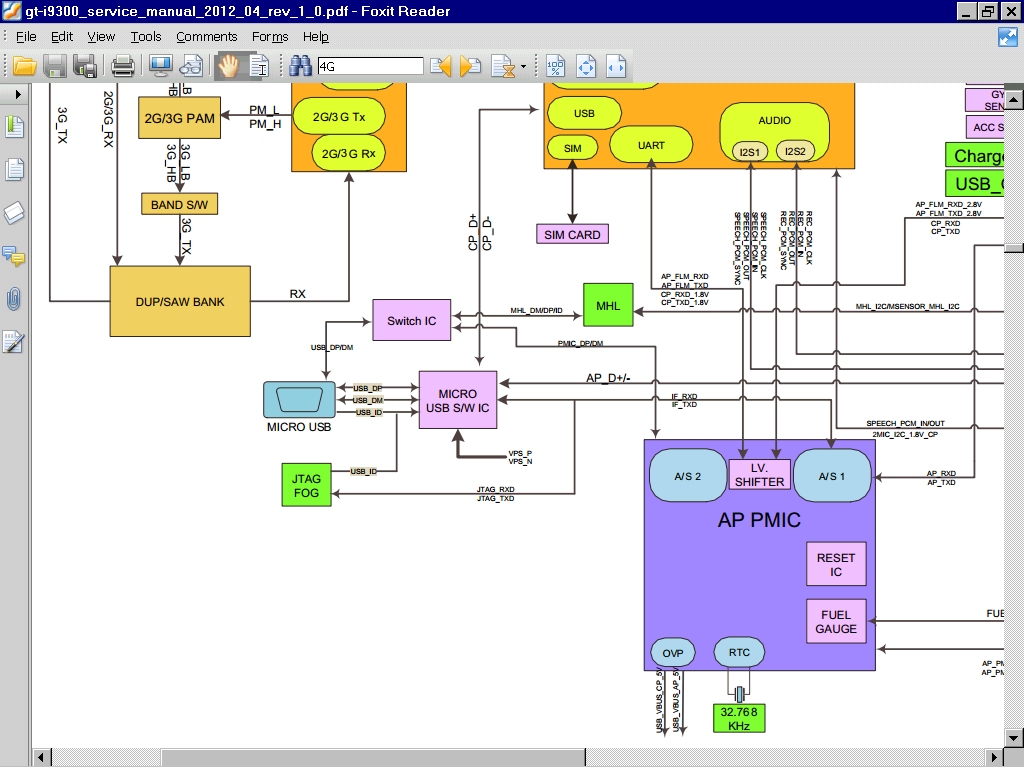Click the search options hourglass page icon

pyautogui.click(x=503, y=66)
